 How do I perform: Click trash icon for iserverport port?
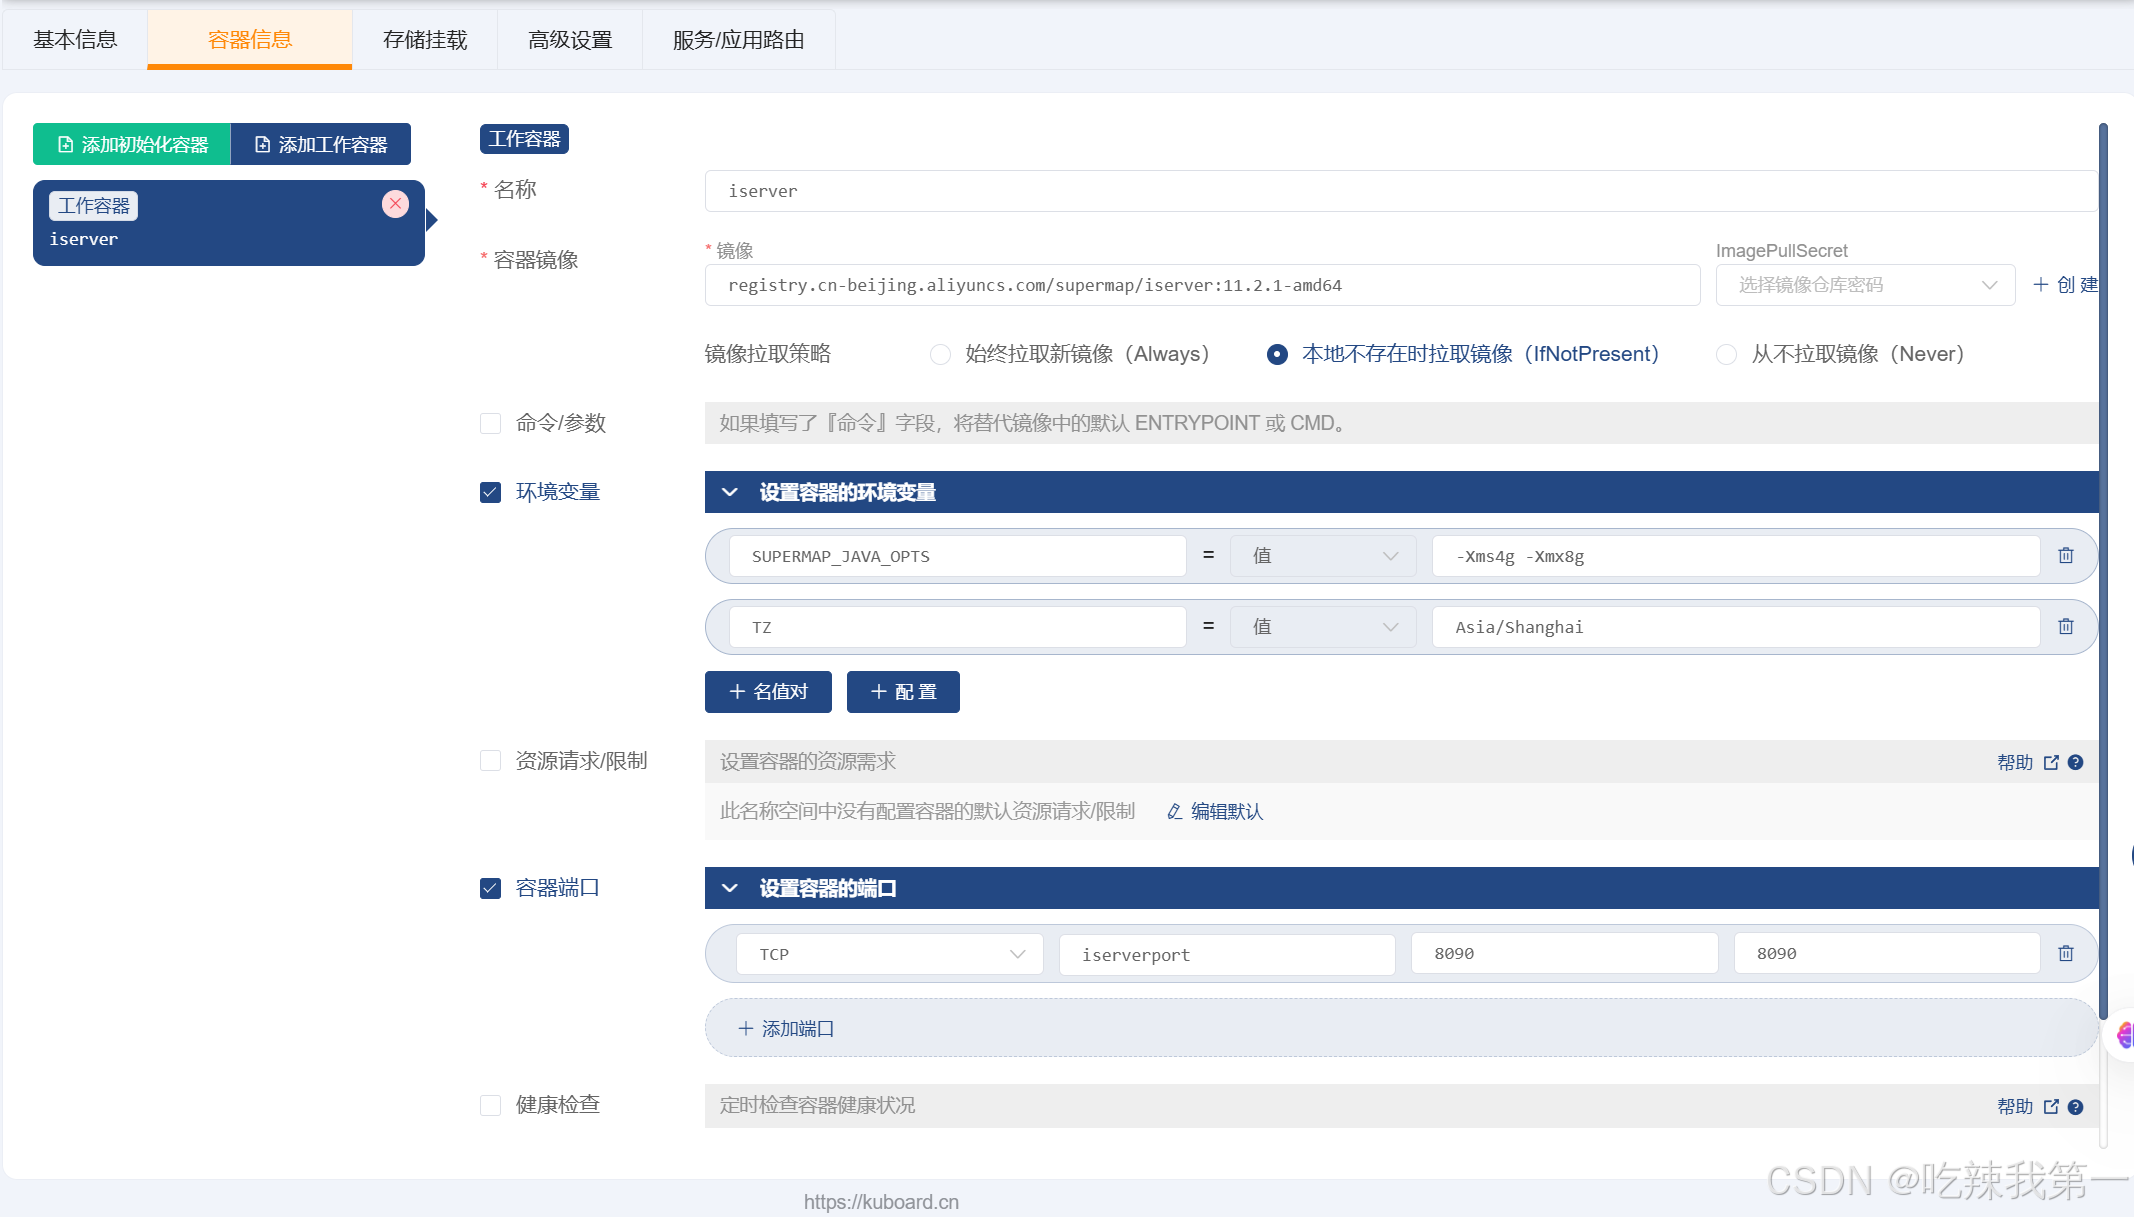pyautogui.click(x=2065, y=953)
